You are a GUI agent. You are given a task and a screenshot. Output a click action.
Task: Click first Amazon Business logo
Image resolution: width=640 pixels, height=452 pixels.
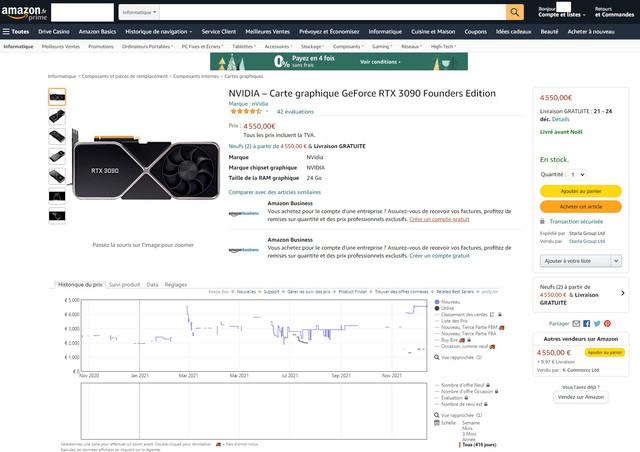click(x=244, y=213)
